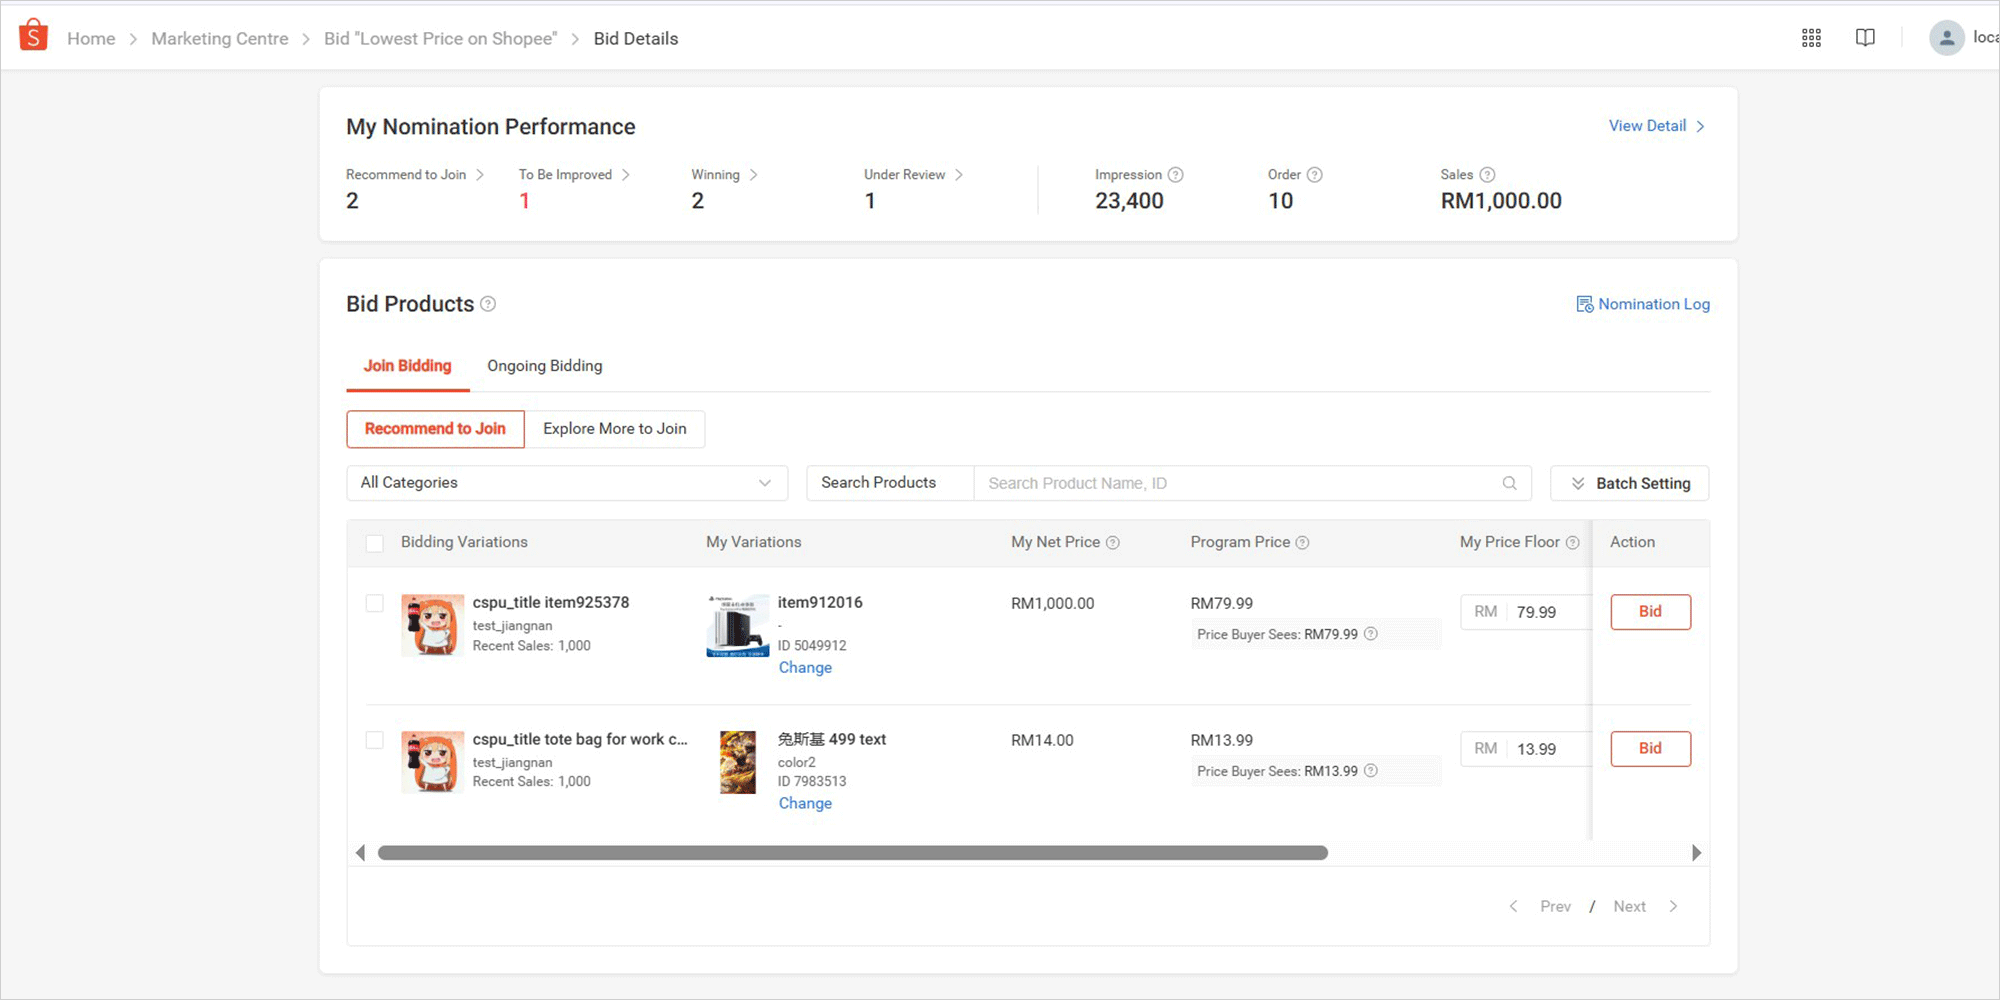Click the user avatar
The width and height of the screenshot is (2000, 1000).
tap(1946, 37)
